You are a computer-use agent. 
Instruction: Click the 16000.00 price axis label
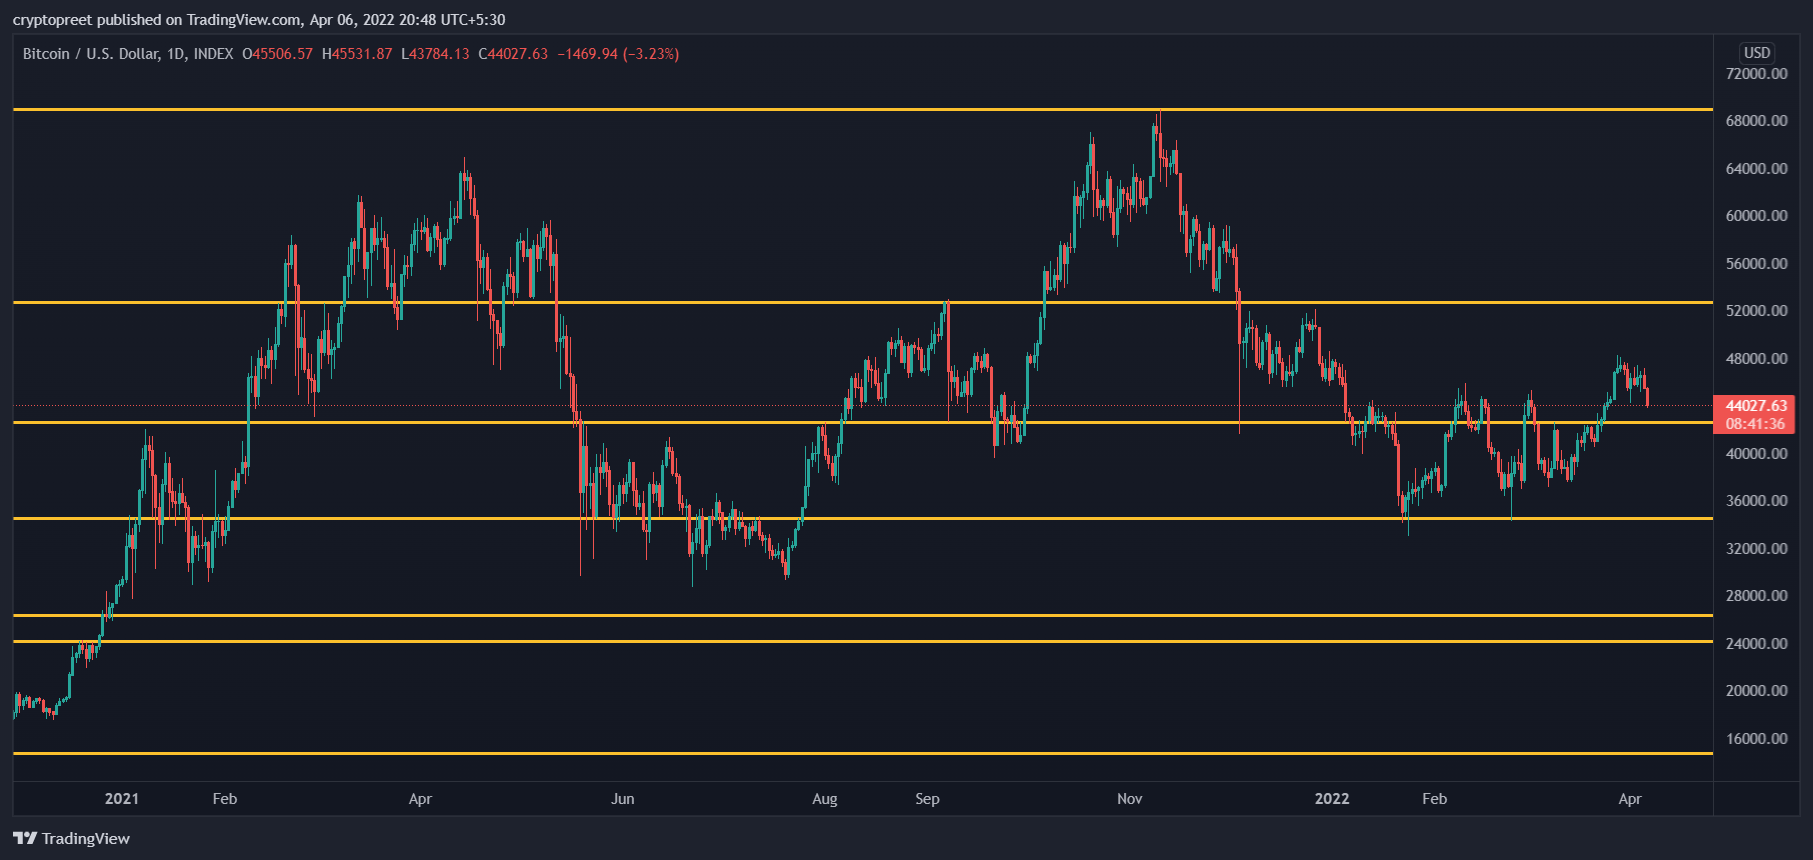coord(1756,739)
